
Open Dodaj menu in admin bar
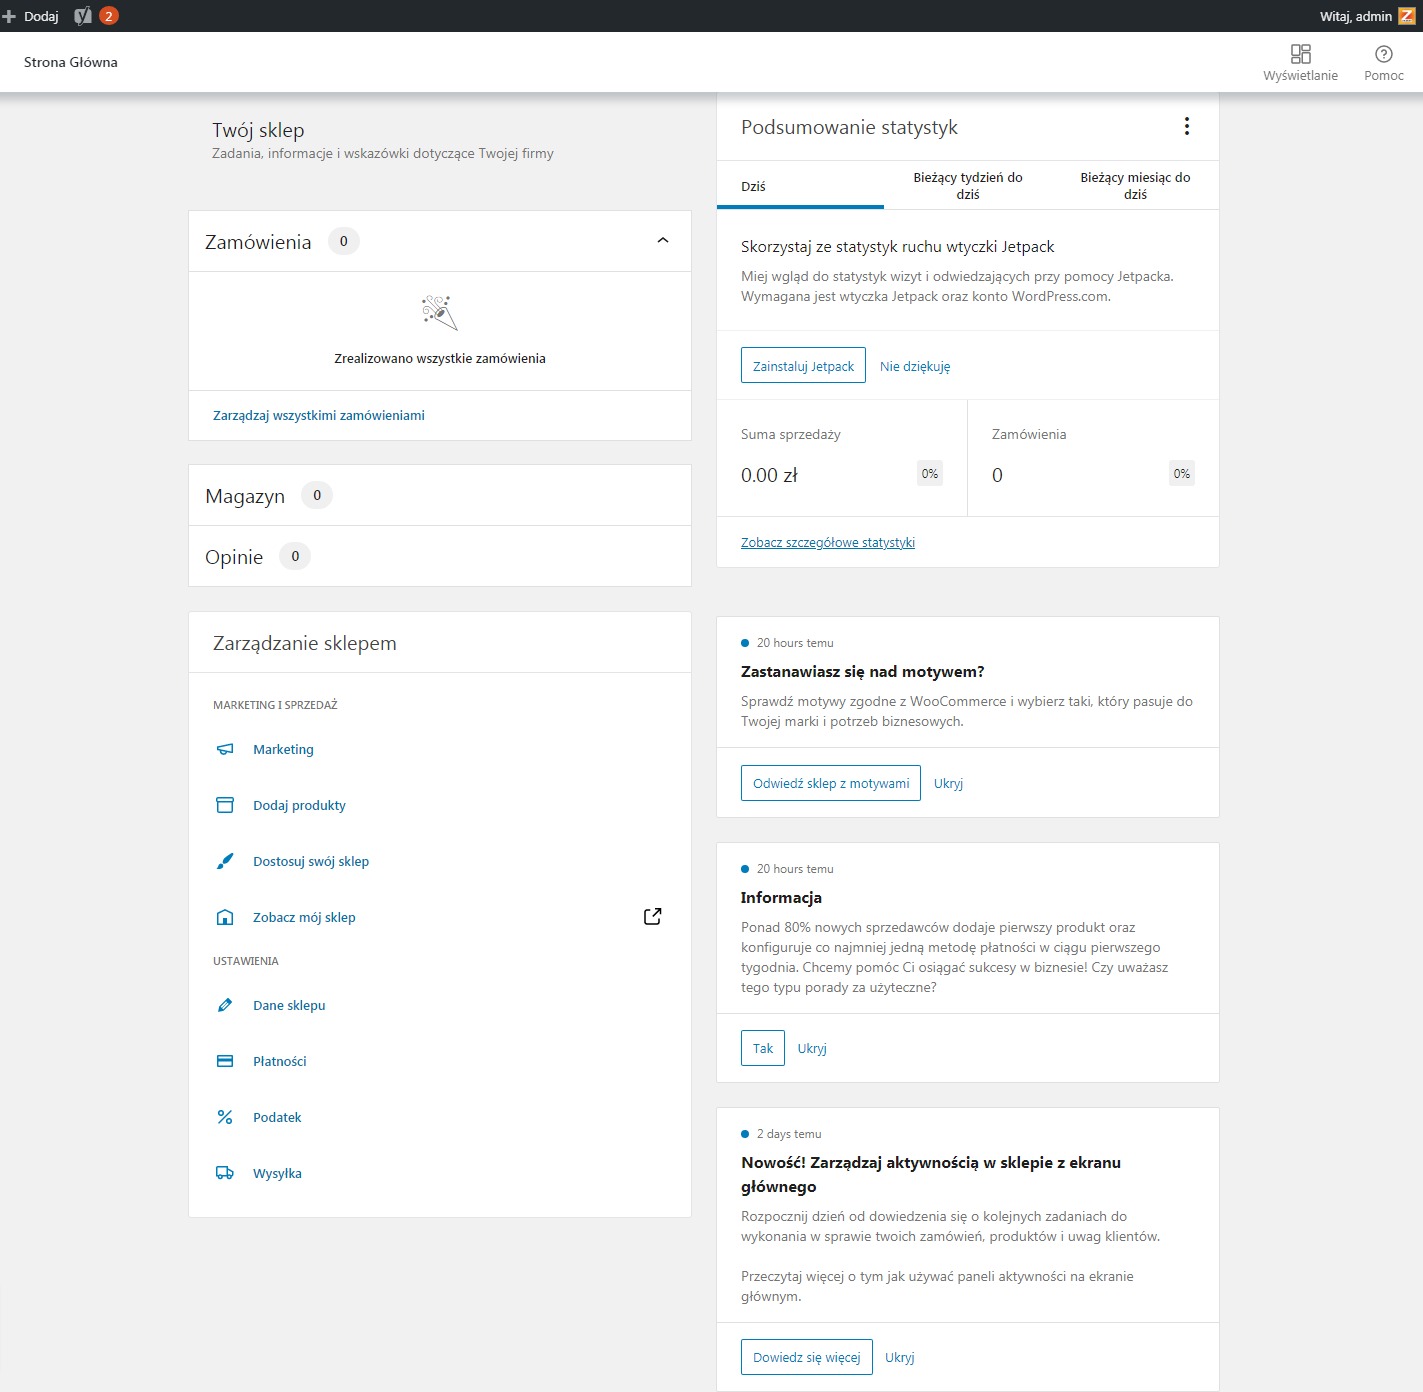click(31, 16)
